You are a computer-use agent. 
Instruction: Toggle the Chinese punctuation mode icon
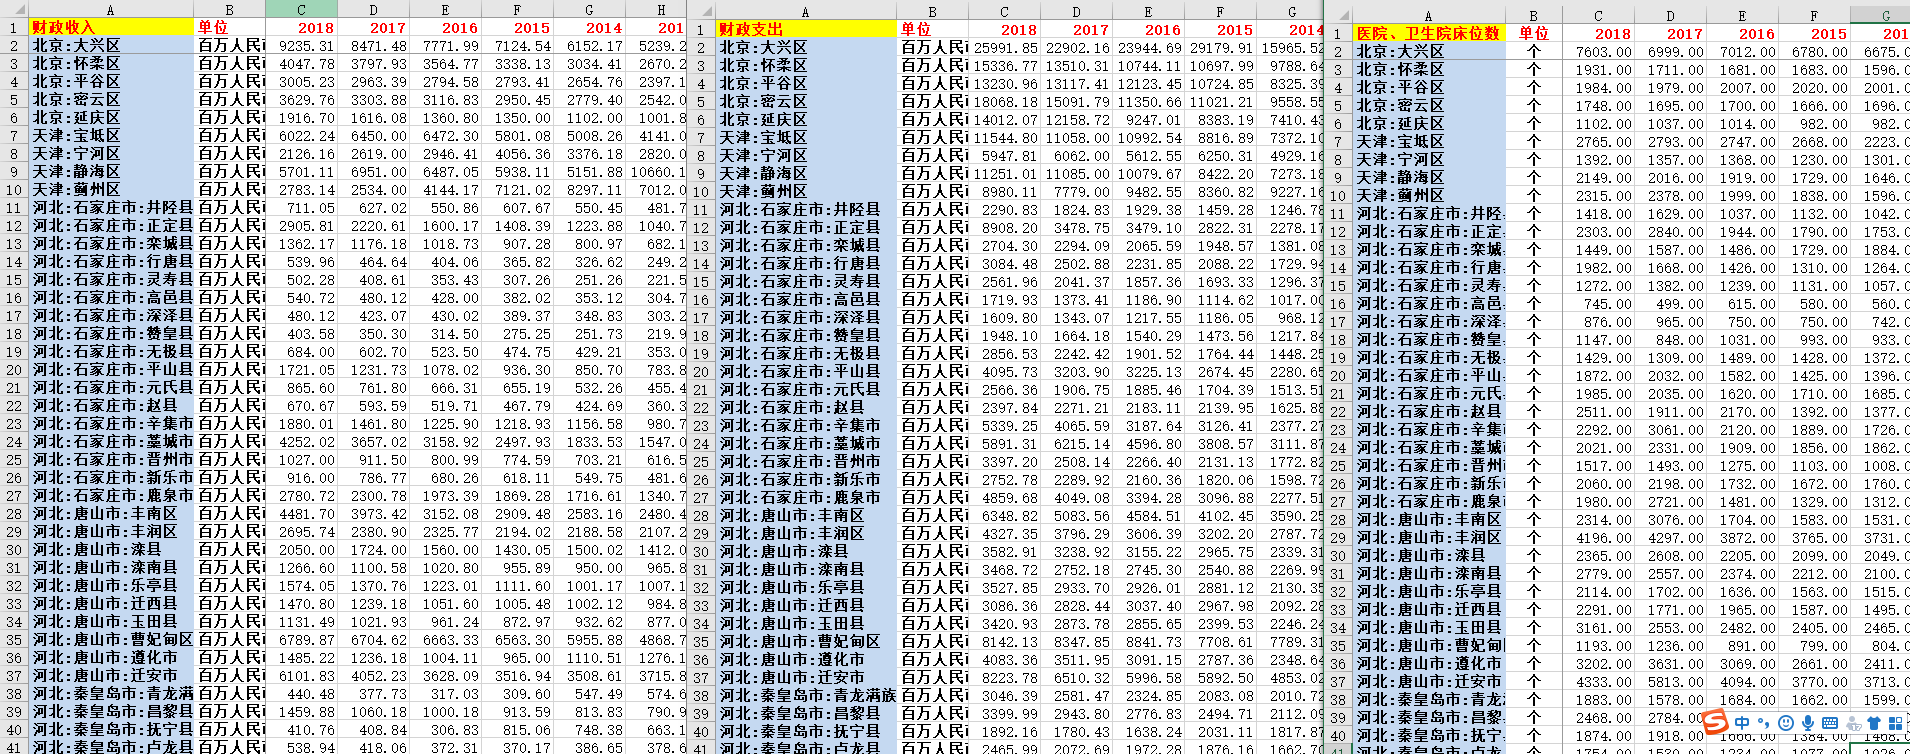(1764, 723)
